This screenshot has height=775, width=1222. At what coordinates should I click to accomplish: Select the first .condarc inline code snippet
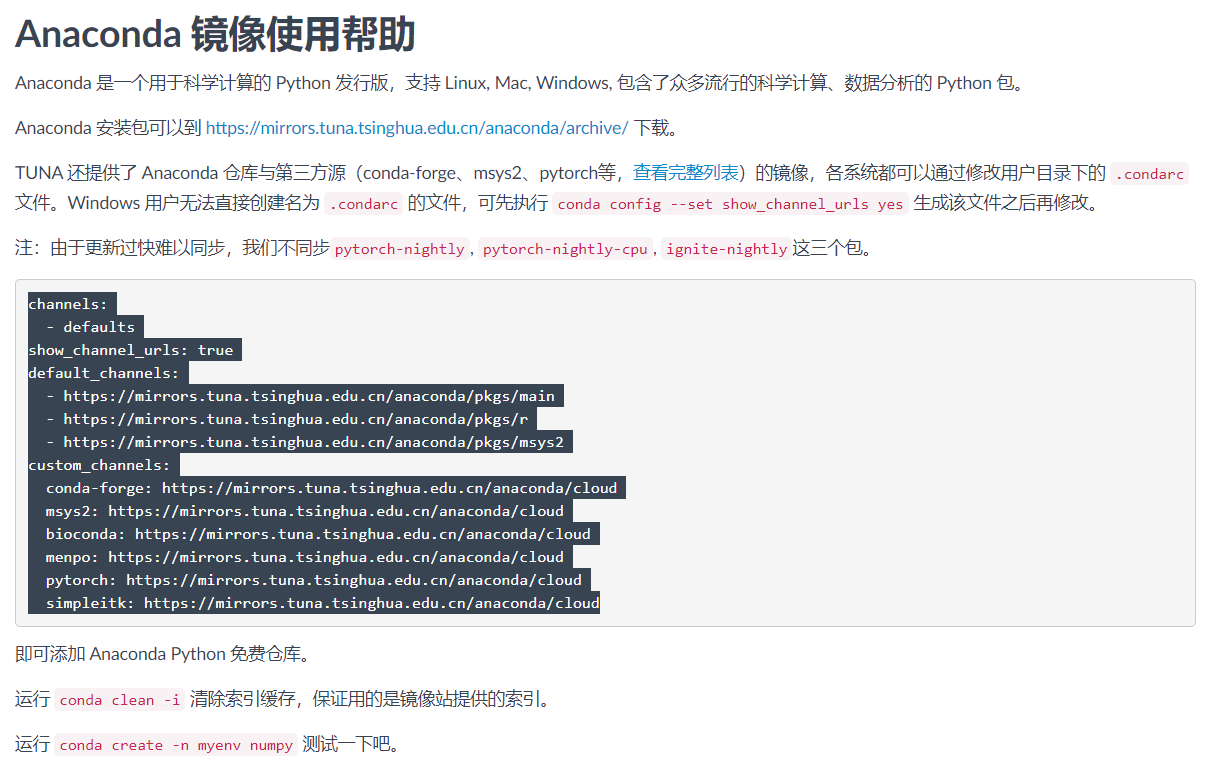click(1148, 173)
